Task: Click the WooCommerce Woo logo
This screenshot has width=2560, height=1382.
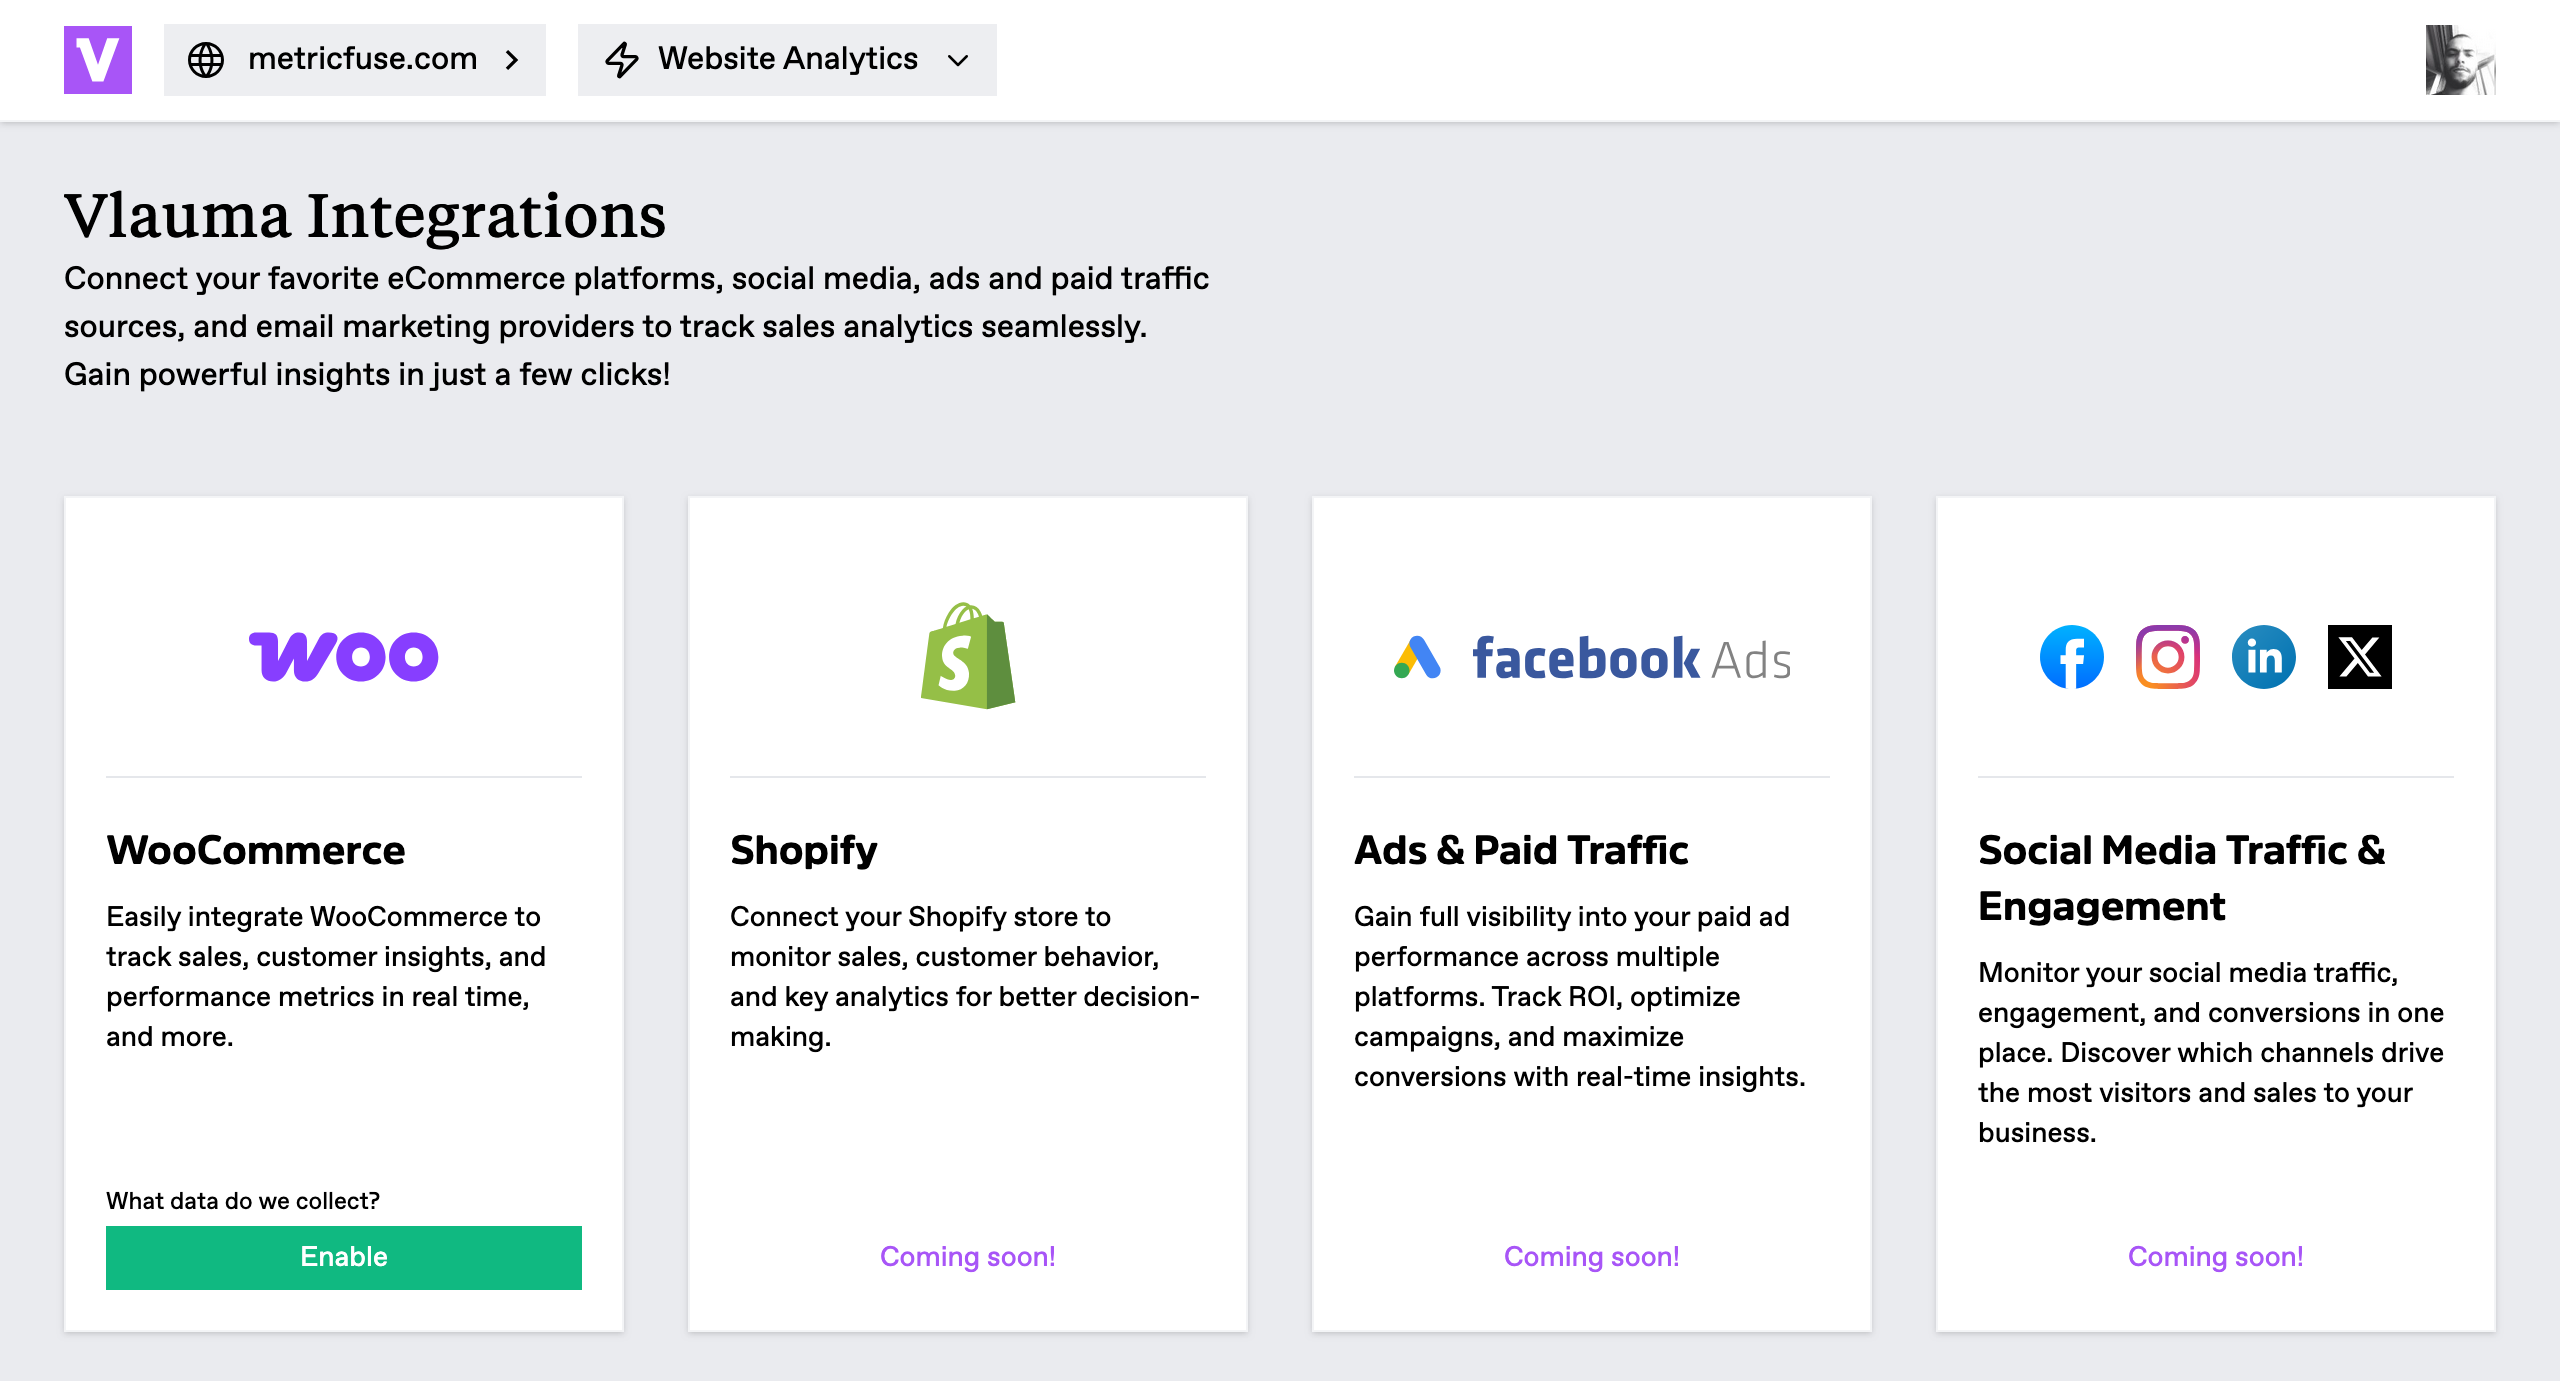Action: pyautogui.click(x=344, y=656)
